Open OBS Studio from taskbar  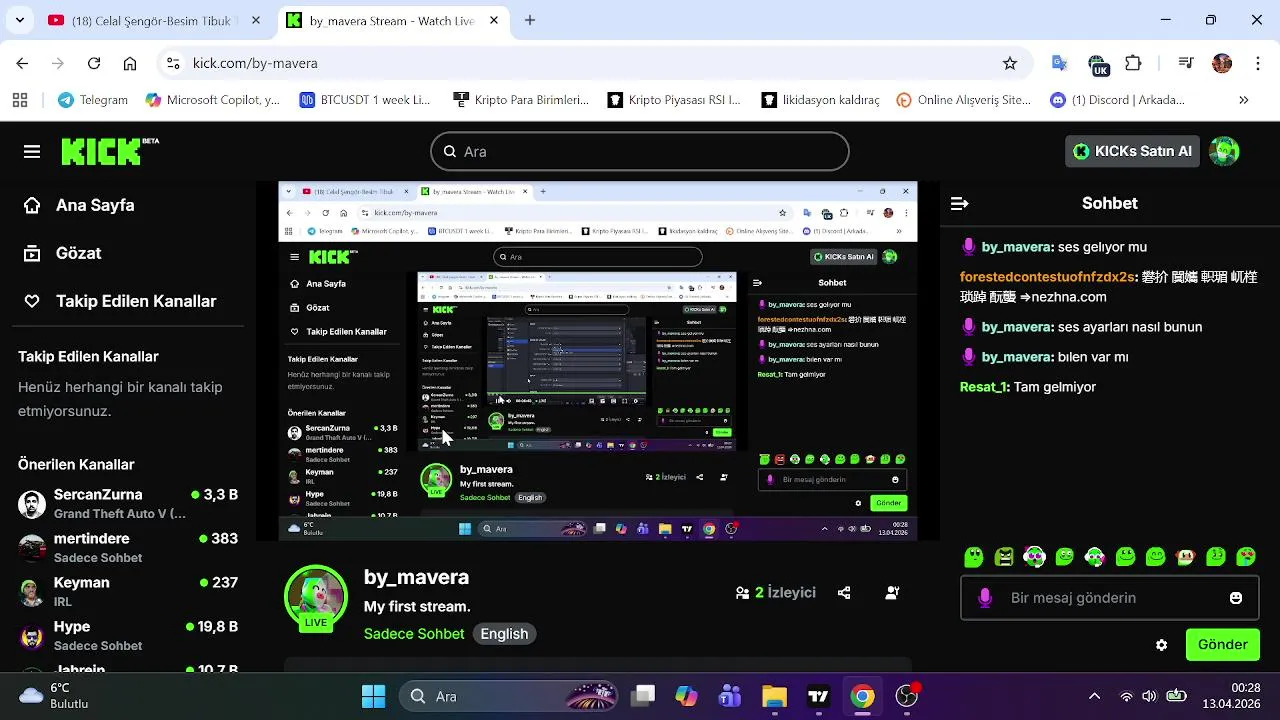tap(907, 696)
